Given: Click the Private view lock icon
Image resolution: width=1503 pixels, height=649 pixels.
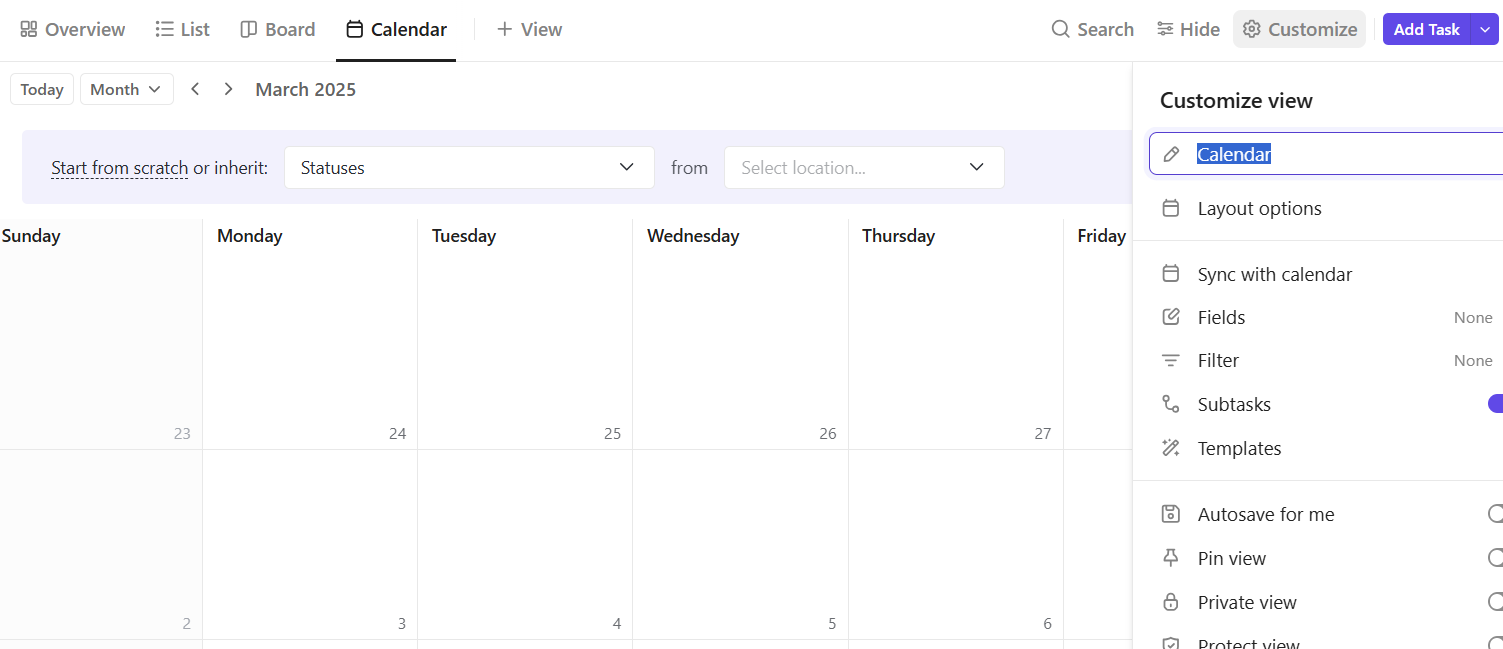Looking at the screenshot, I should [x=1170, y=602].
